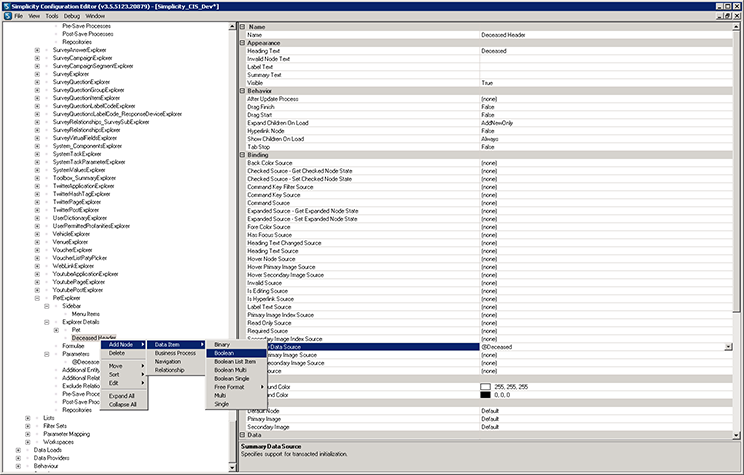Select the Workspaces tree item
Screen dimensions: 744x475
(x=58, y=442)
